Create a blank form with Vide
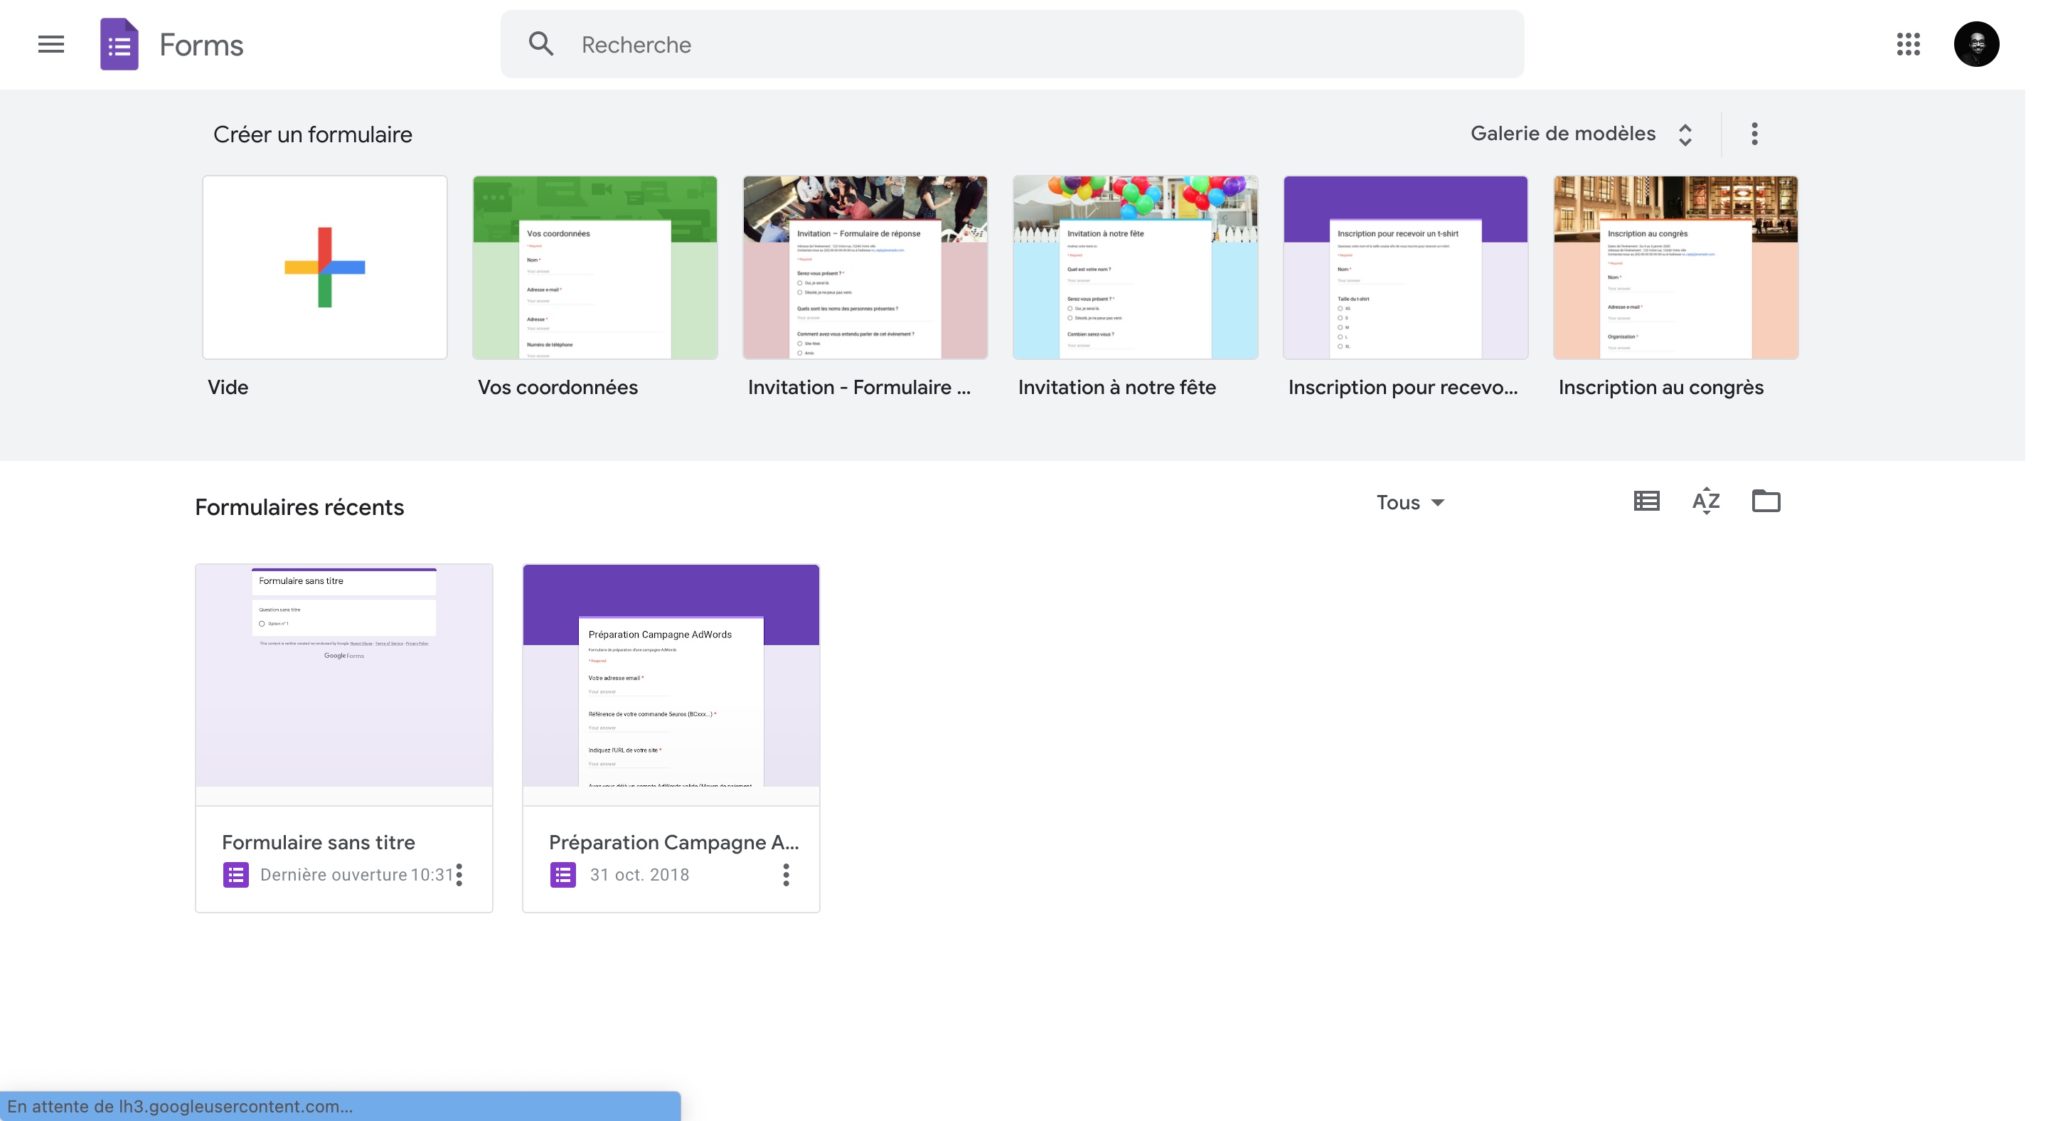This screenshot has width=2048, height=1121. click(324, 266)
